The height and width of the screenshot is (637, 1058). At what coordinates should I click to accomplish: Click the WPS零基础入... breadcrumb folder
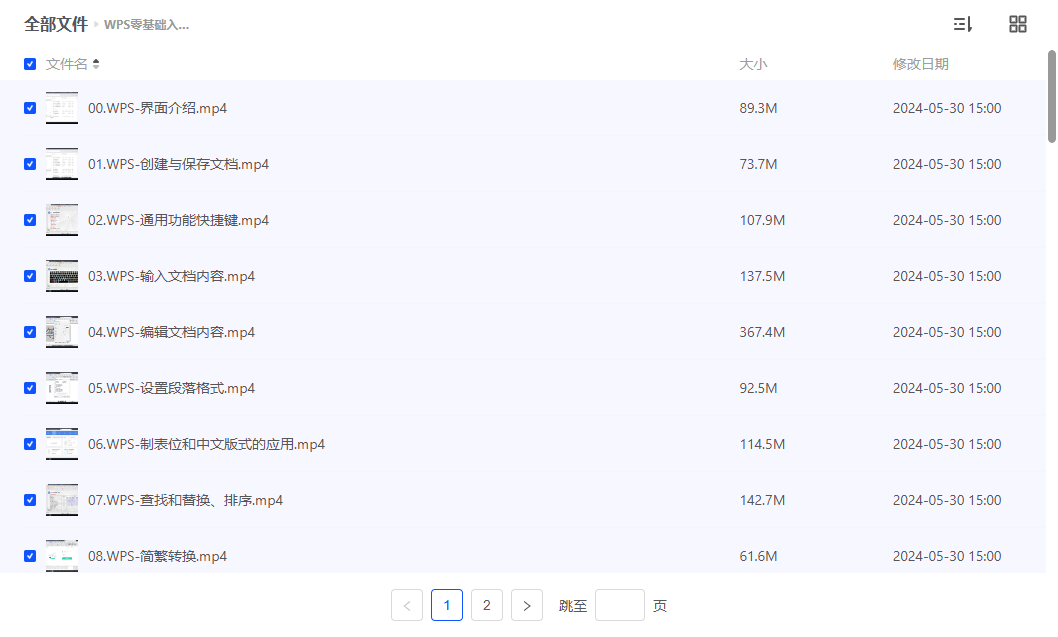[x=146, y=25]
